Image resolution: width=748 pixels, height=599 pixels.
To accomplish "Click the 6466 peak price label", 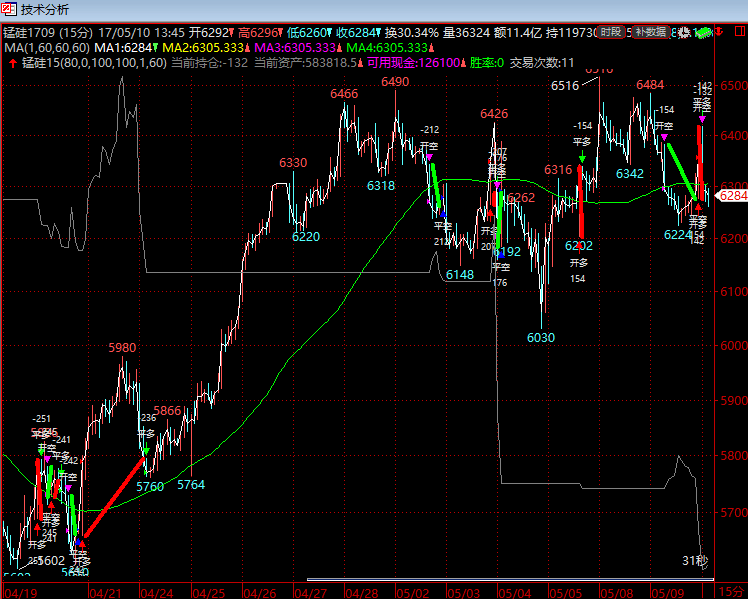I will coord(344,94).
